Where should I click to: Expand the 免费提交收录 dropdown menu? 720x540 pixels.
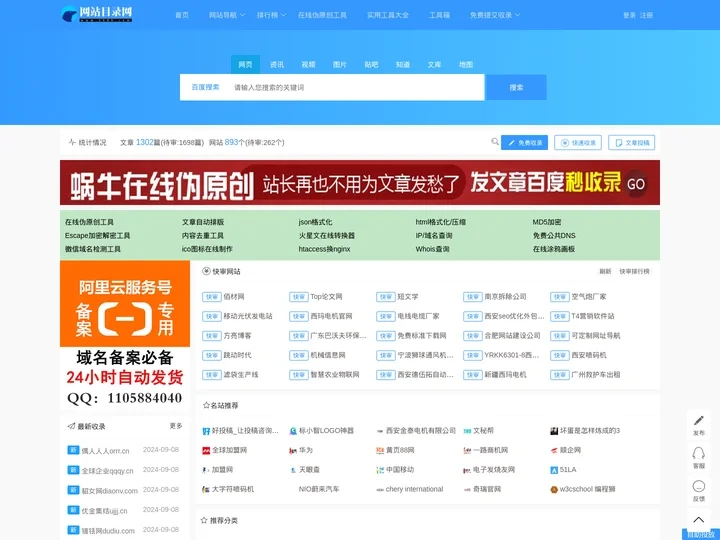click(x=495, y=15)
